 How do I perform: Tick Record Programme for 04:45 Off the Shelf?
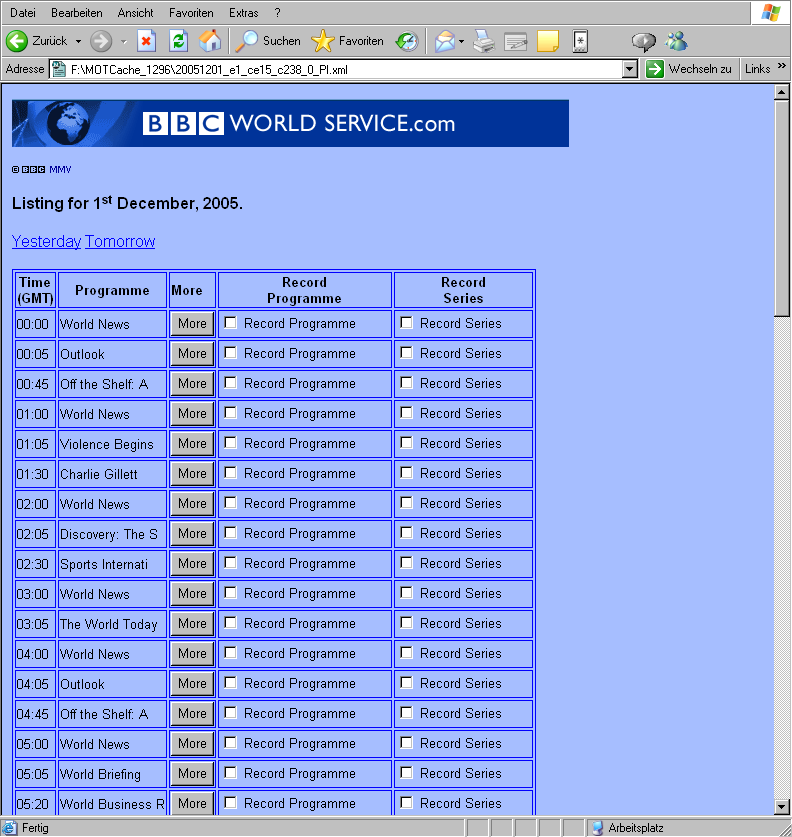231,712
